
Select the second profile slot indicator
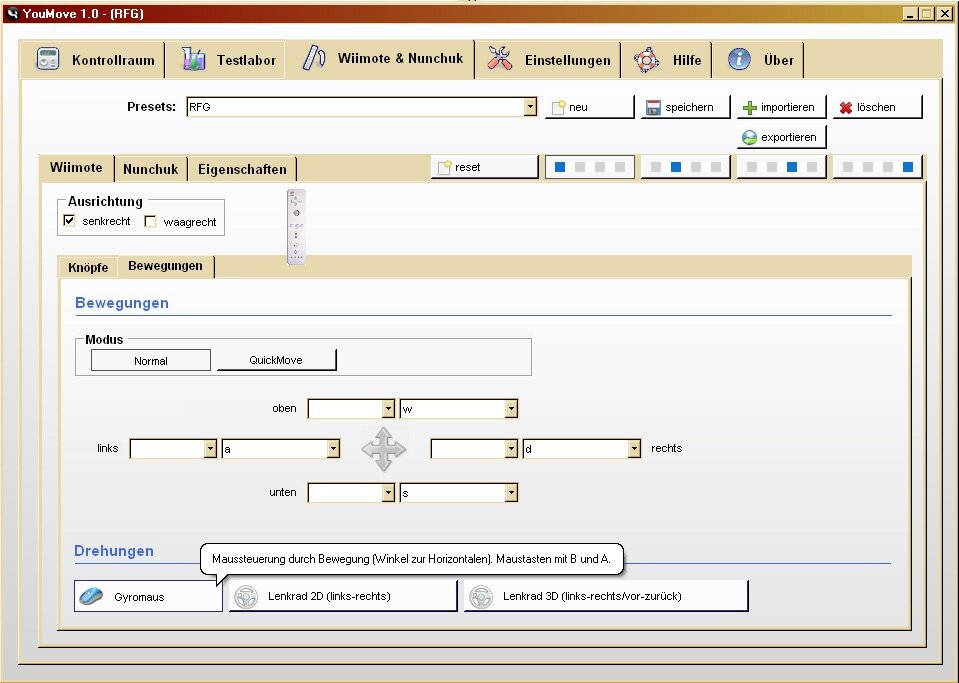click(x=686, y=167)
